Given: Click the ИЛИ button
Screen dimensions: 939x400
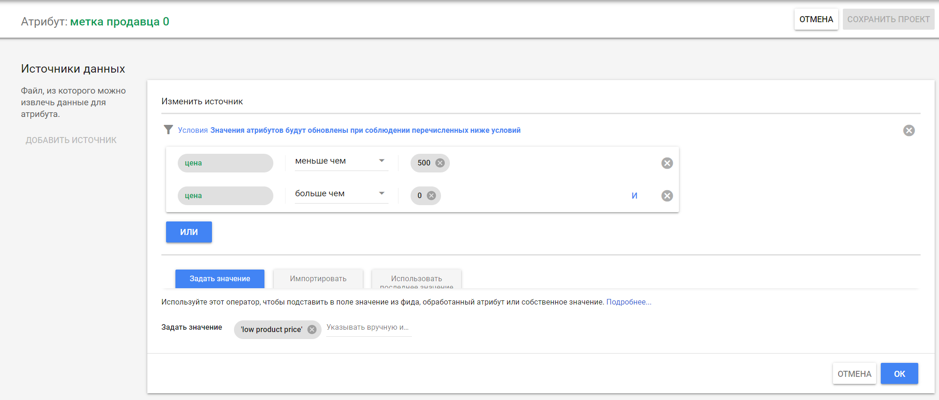Looking at the screenshot, I should pyautogui.click(x=189, y=232).
